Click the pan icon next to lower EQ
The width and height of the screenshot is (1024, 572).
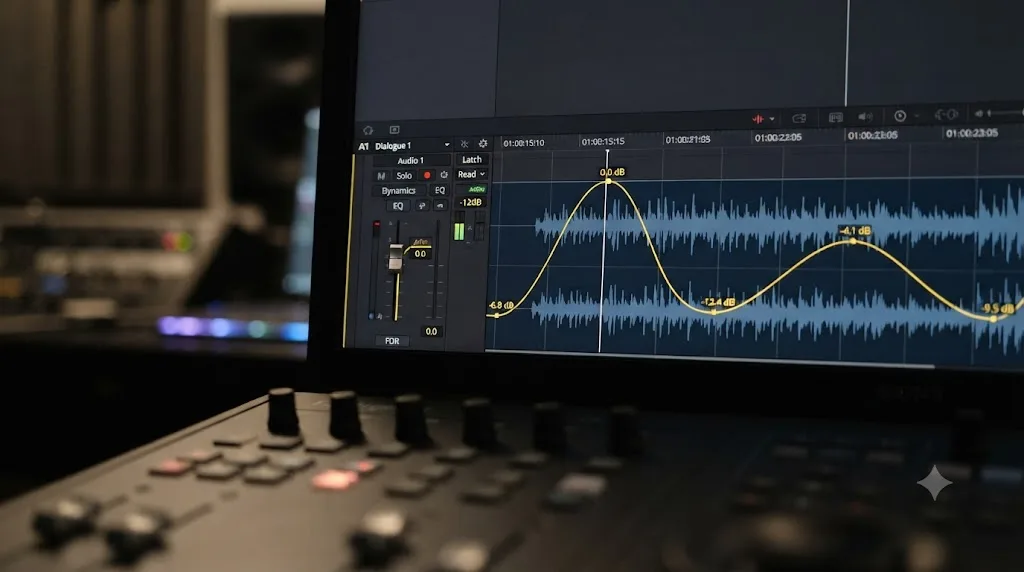[x=422, y=206]
